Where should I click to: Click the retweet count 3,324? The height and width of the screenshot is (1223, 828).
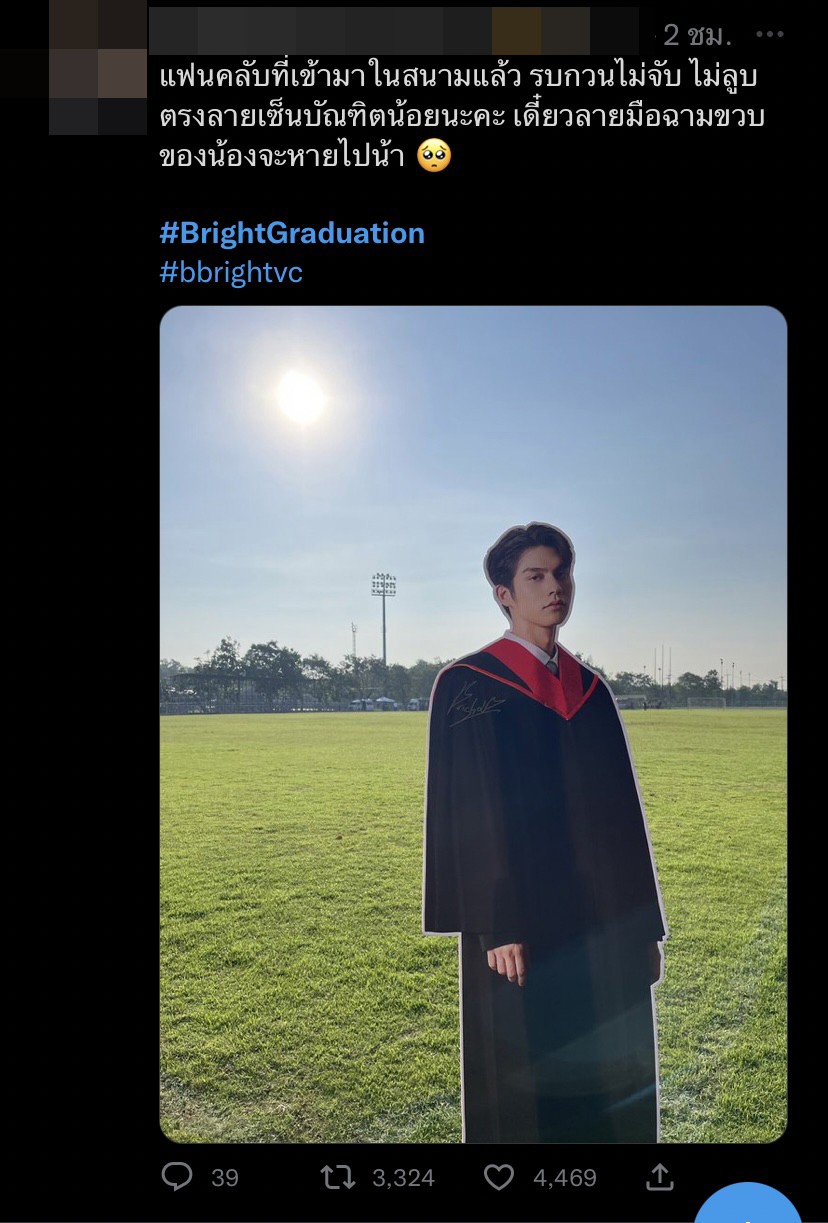click(403, 1178)
